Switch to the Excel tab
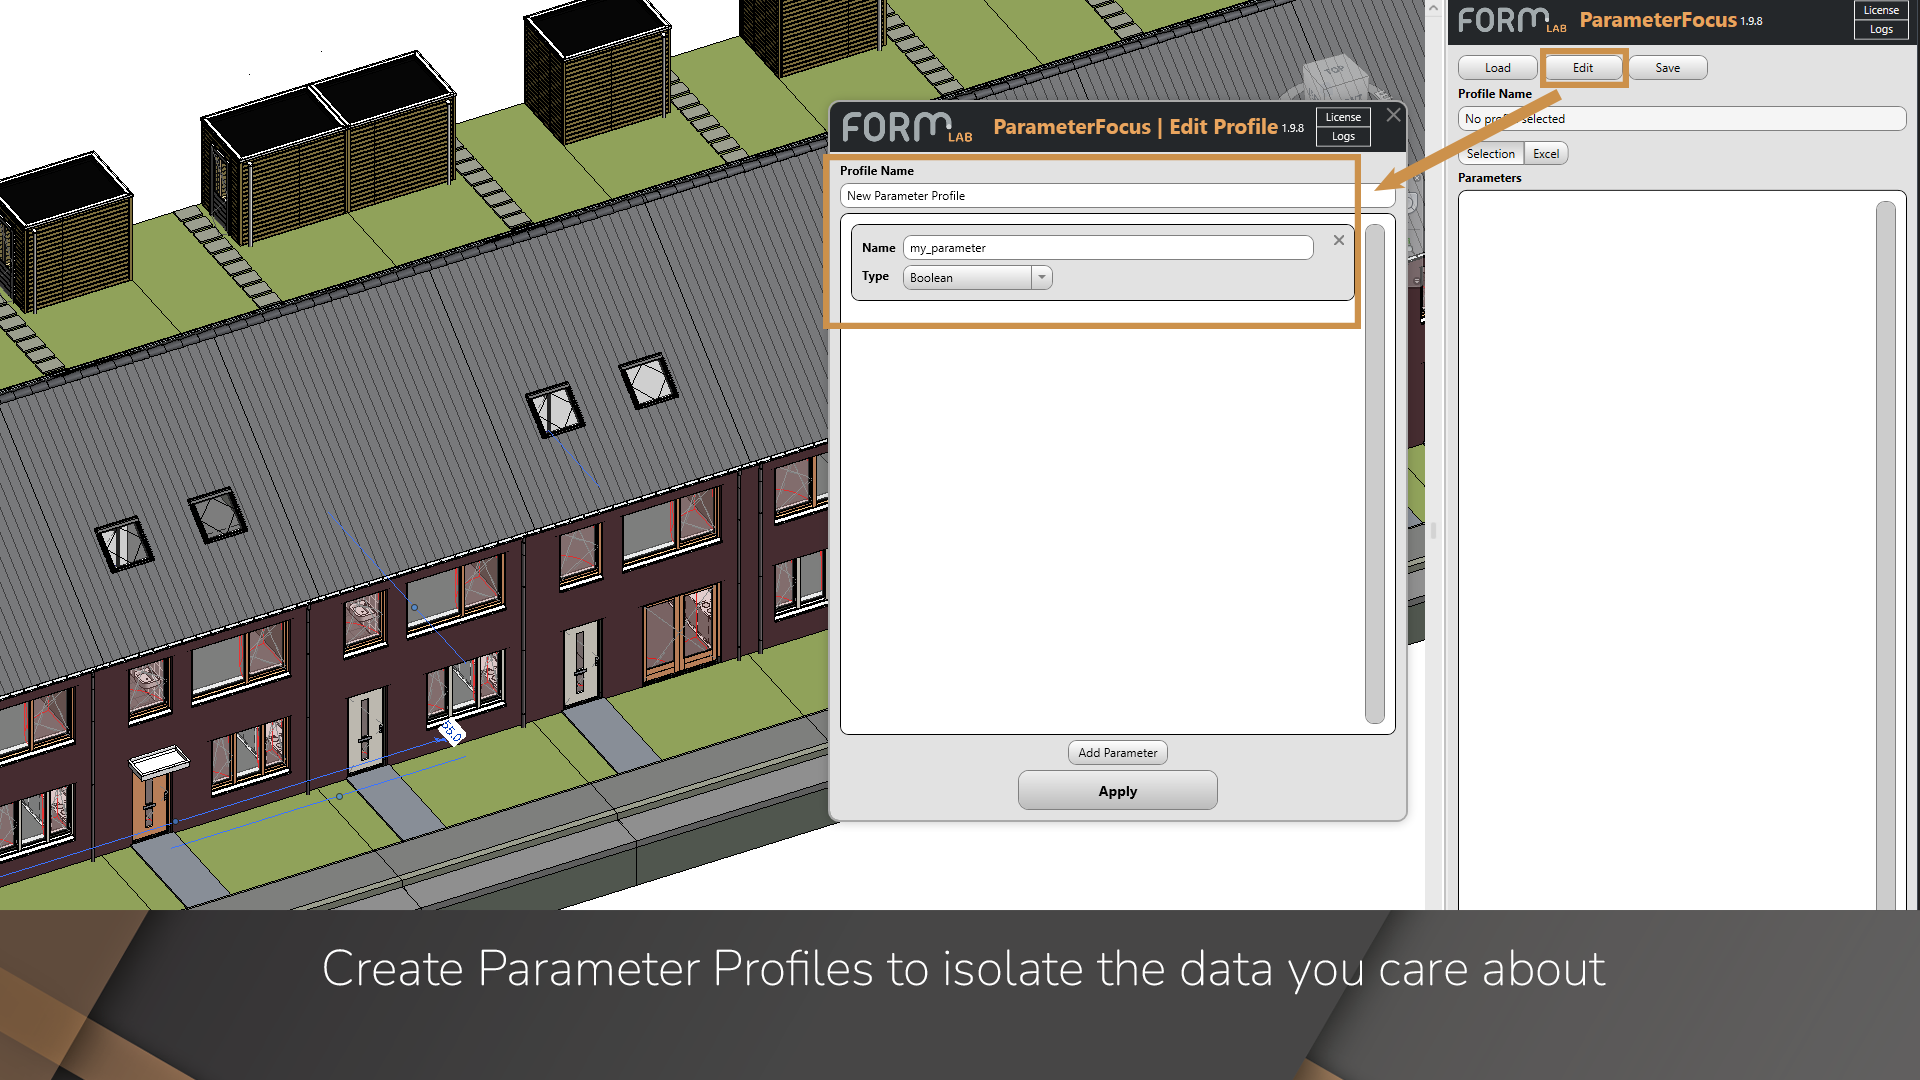 [1545, 153]
